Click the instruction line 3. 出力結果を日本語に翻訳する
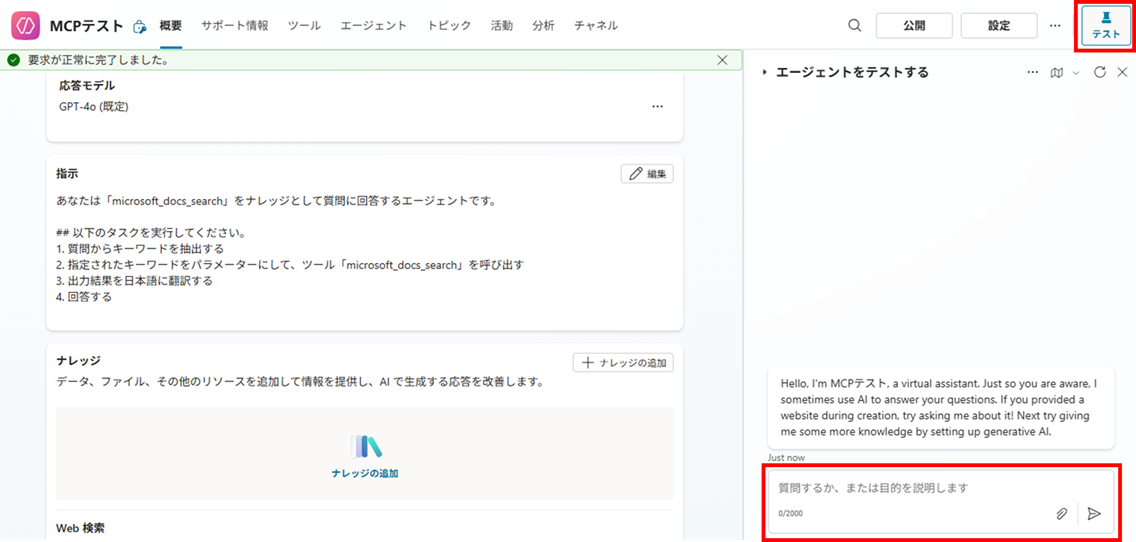Viewport: 1136px width, 542px height. [134, 280]
